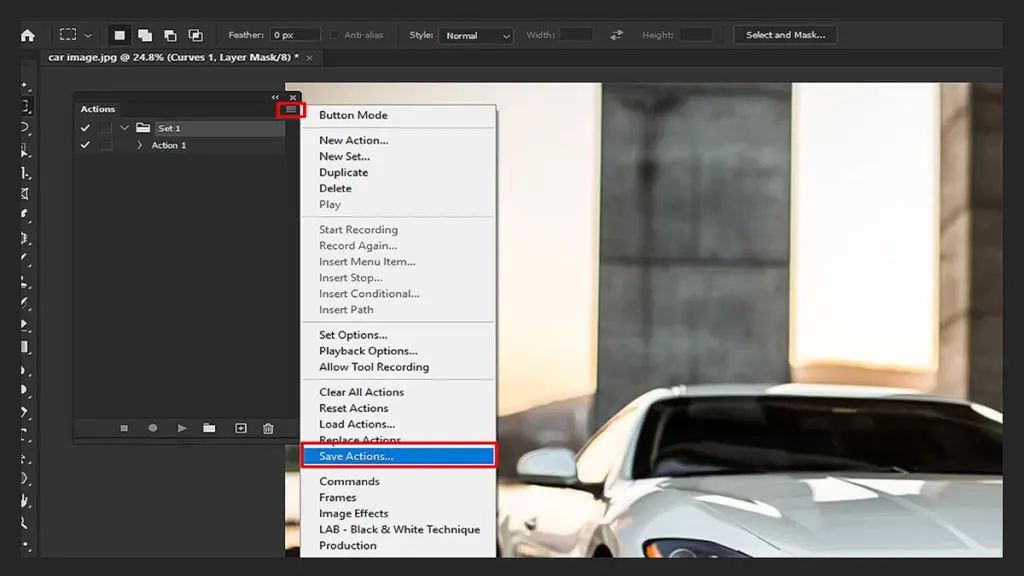Expand Action 1 steps
This screenshot has width=1024, height=576.
[x=139, y=145]
